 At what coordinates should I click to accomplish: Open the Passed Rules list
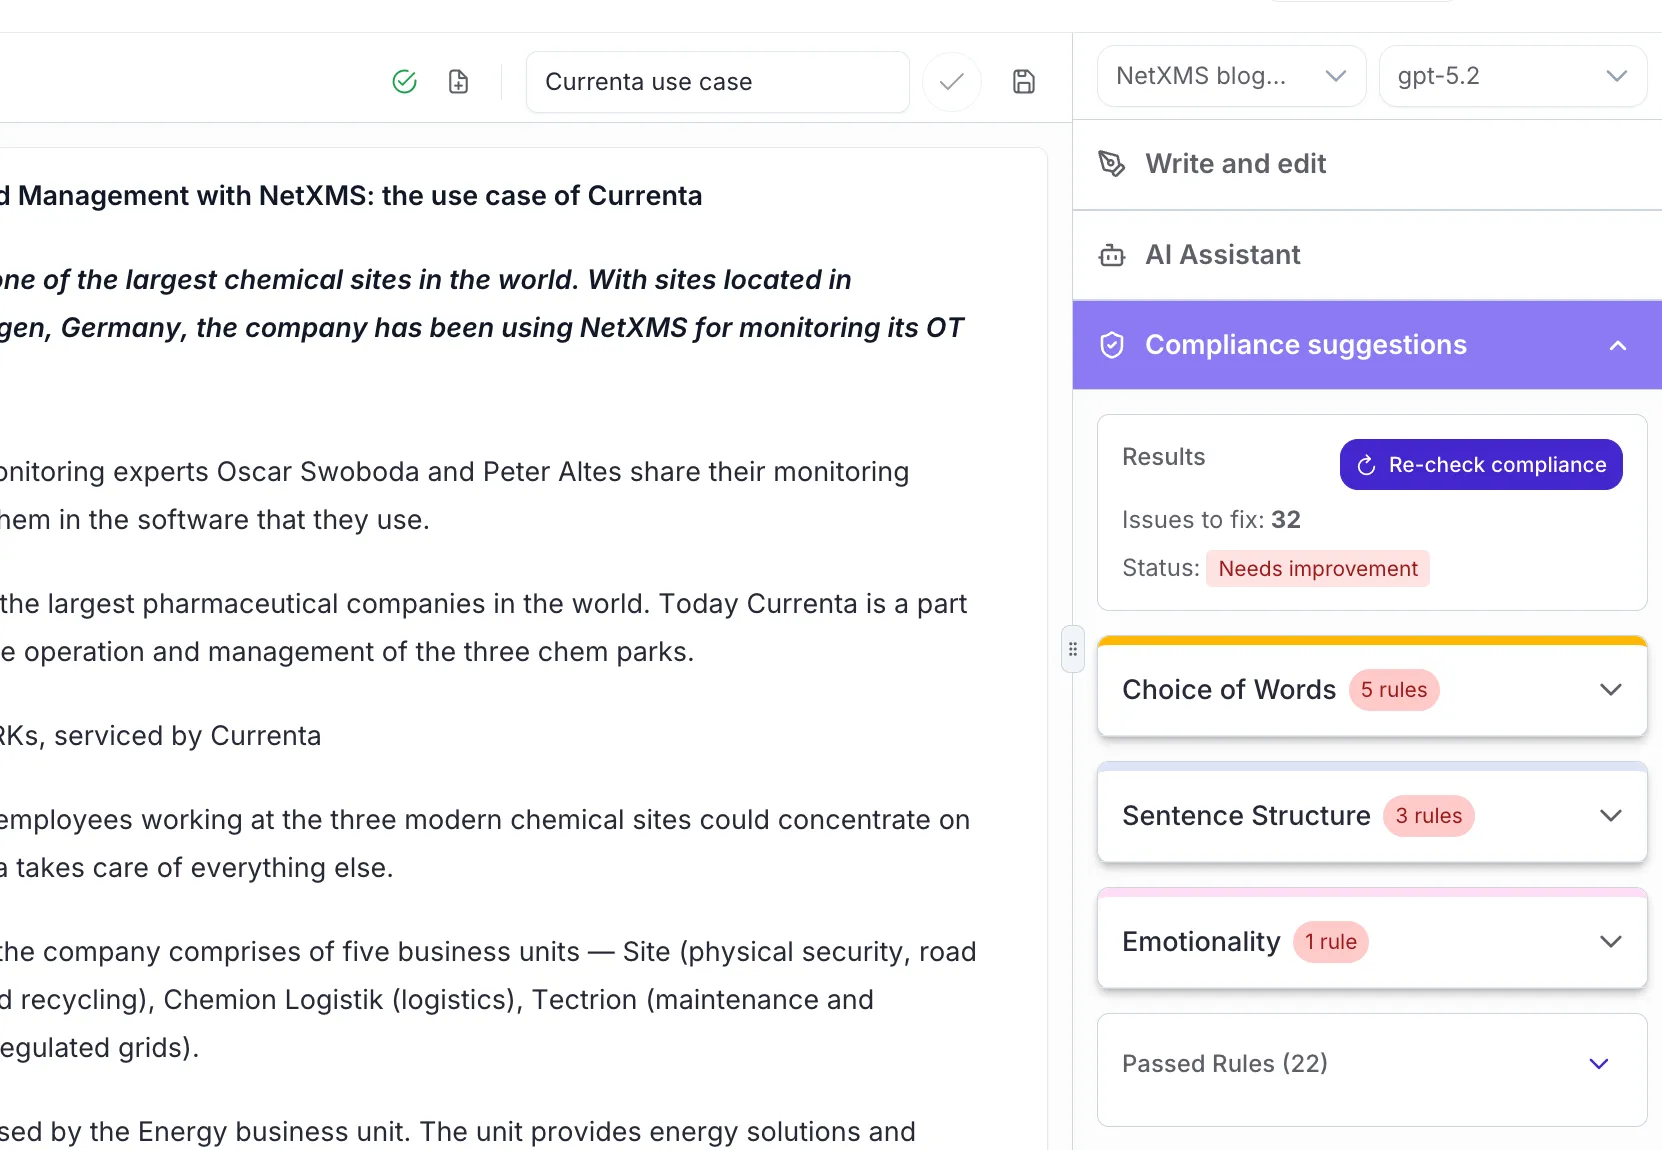1600,1063
